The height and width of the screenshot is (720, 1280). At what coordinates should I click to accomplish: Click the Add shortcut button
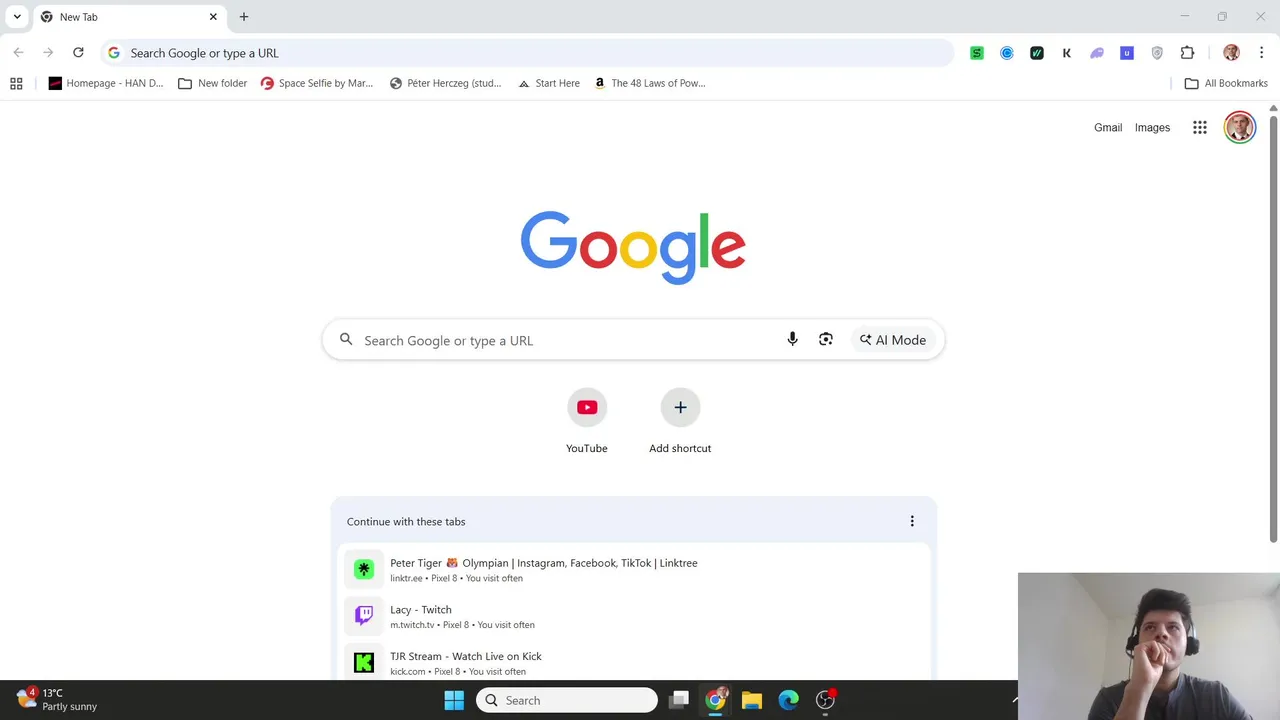pos(680,422)
